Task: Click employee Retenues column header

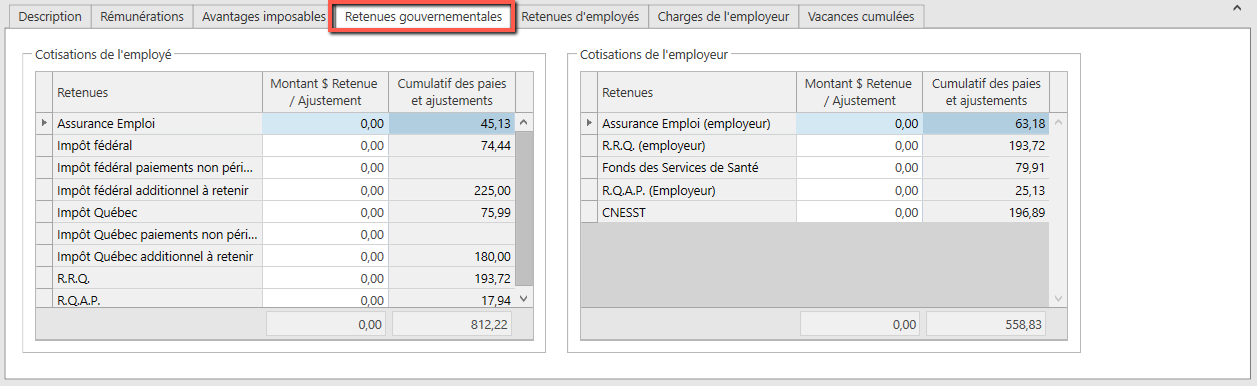Action: pyautogui.click(x=157, y=92)
